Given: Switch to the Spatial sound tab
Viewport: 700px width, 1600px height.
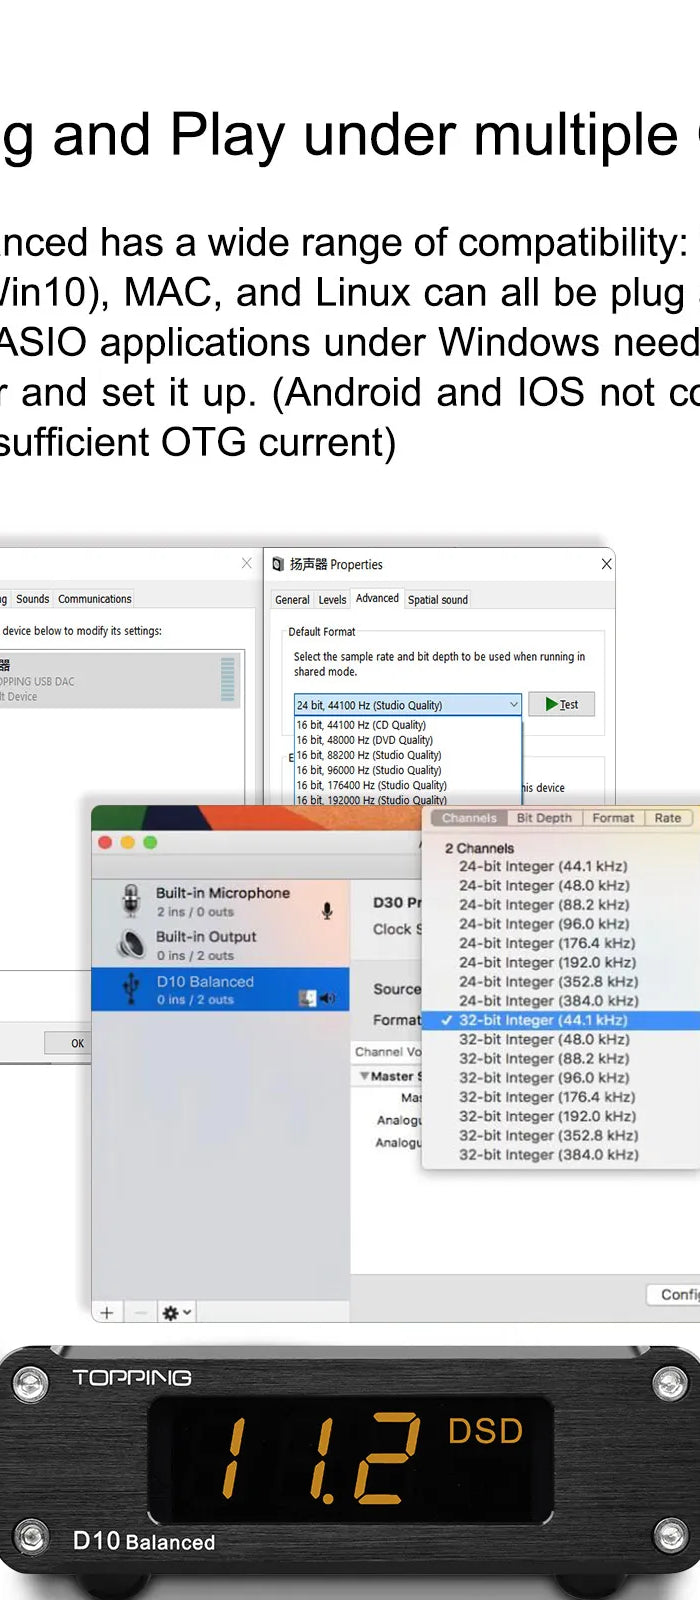Looking at the screenshot, I should click(437, 600).
